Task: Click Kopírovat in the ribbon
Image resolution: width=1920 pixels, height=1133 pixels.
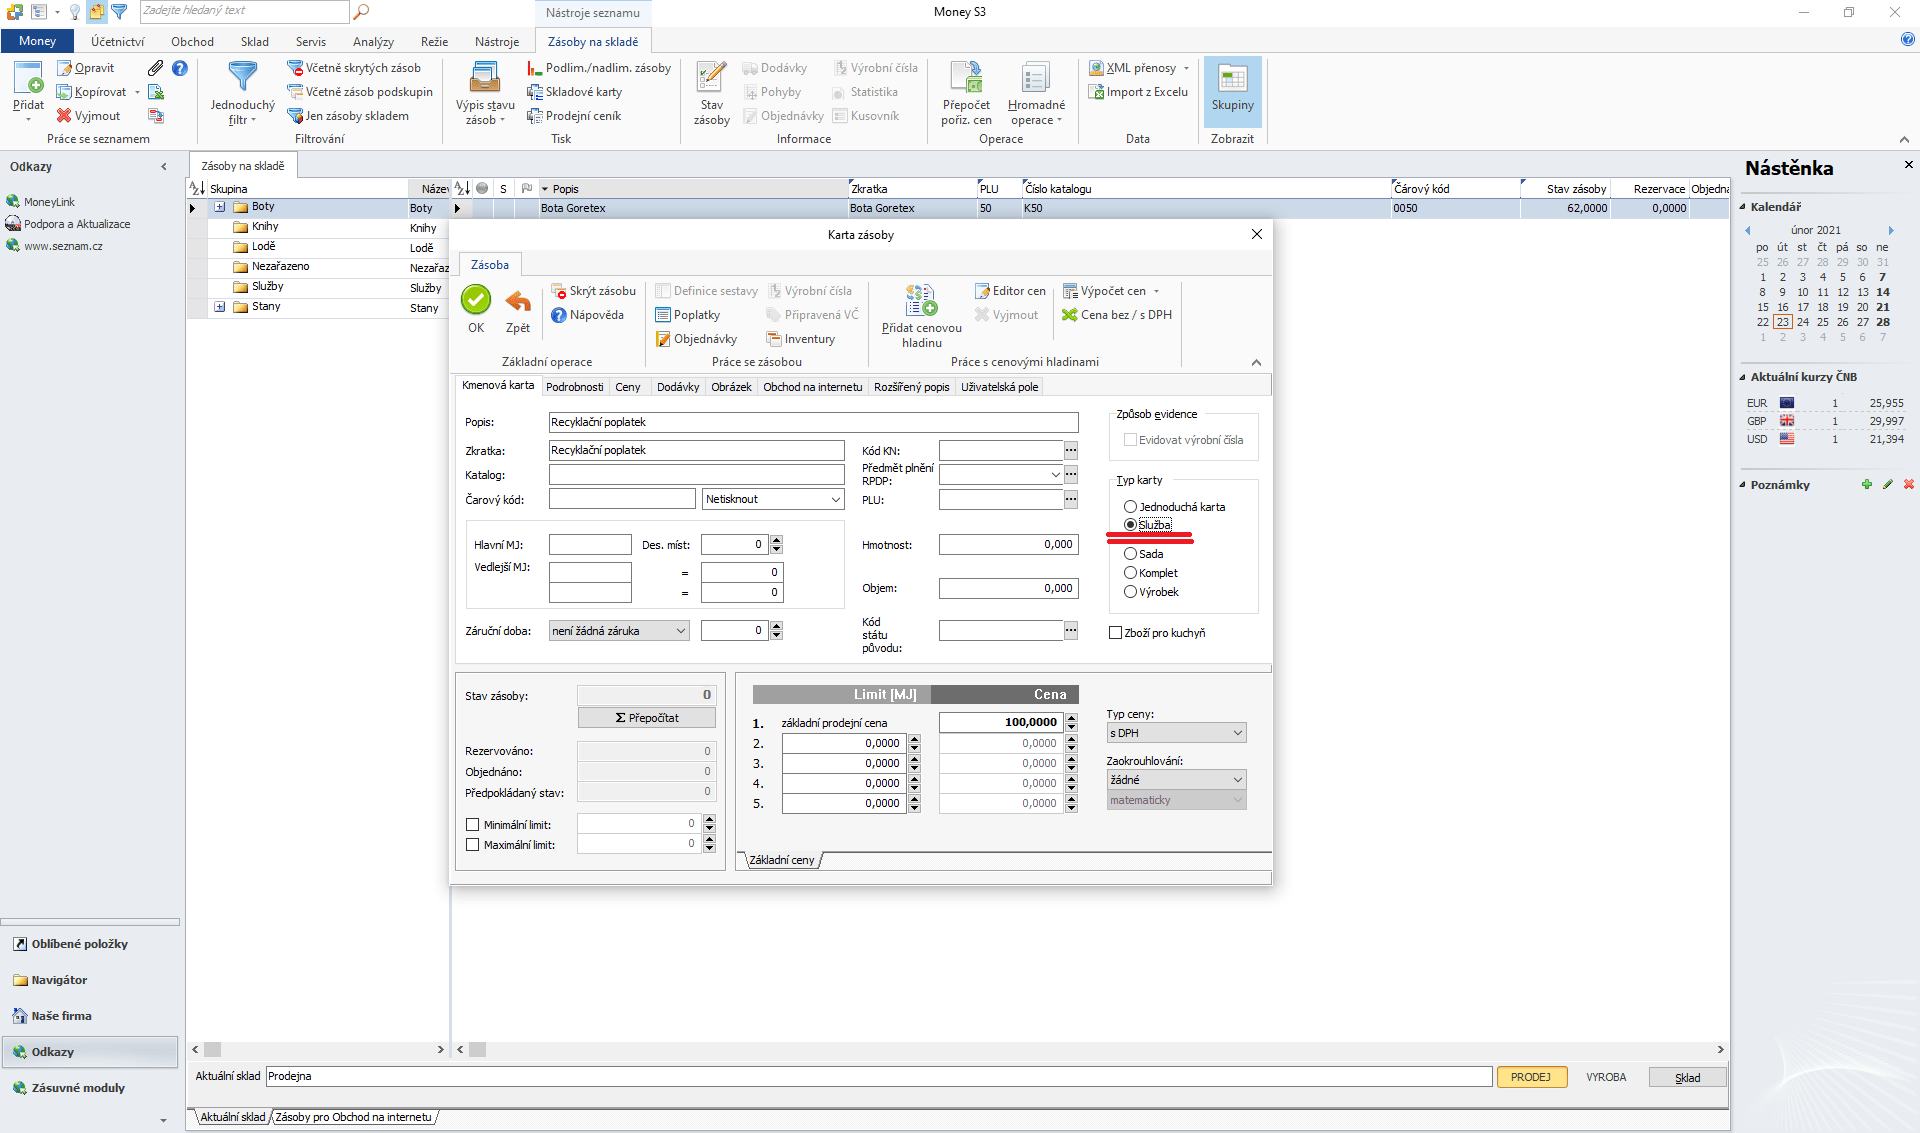Action: point(92,92)
